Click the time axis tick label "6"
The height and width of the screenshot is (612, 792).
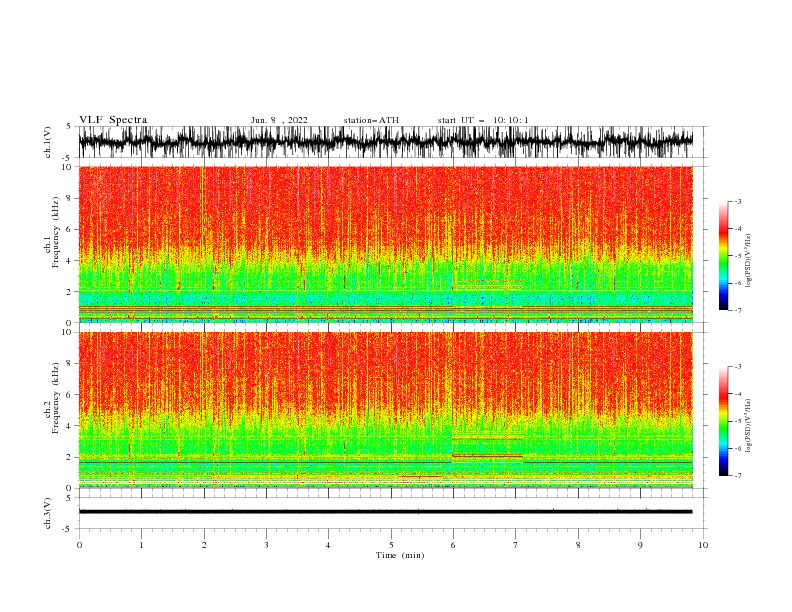pos(453,545)
